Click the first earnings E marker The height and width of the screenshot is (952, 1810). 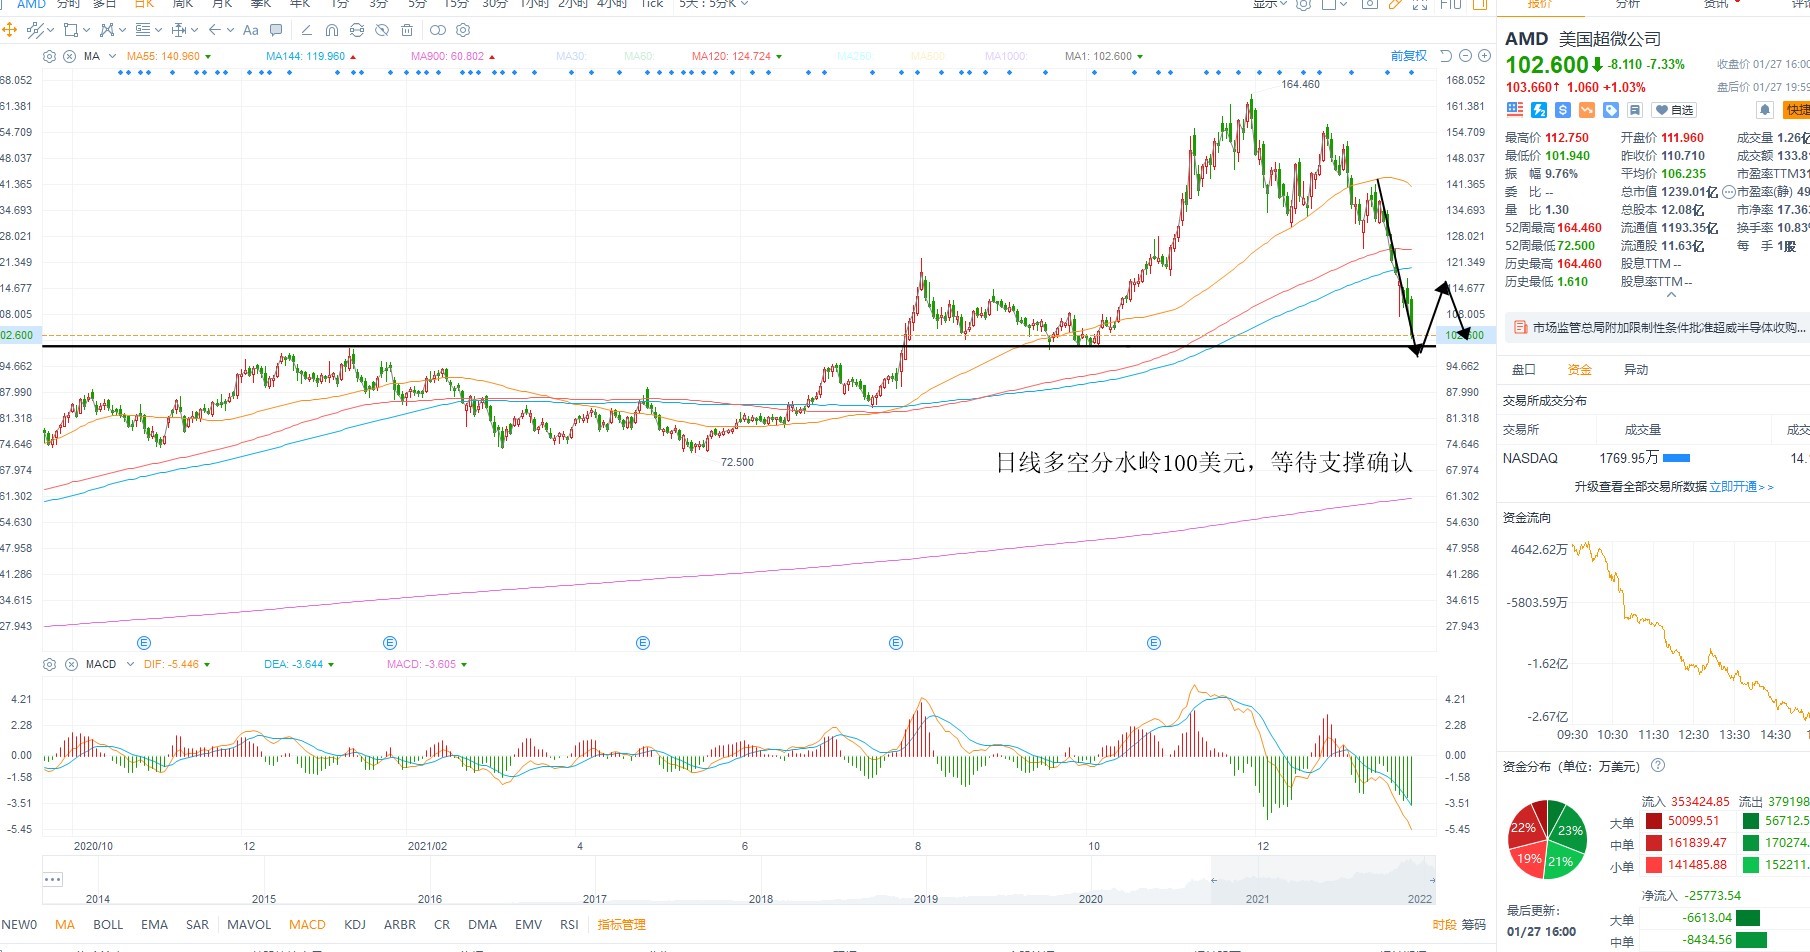point(144,643)
